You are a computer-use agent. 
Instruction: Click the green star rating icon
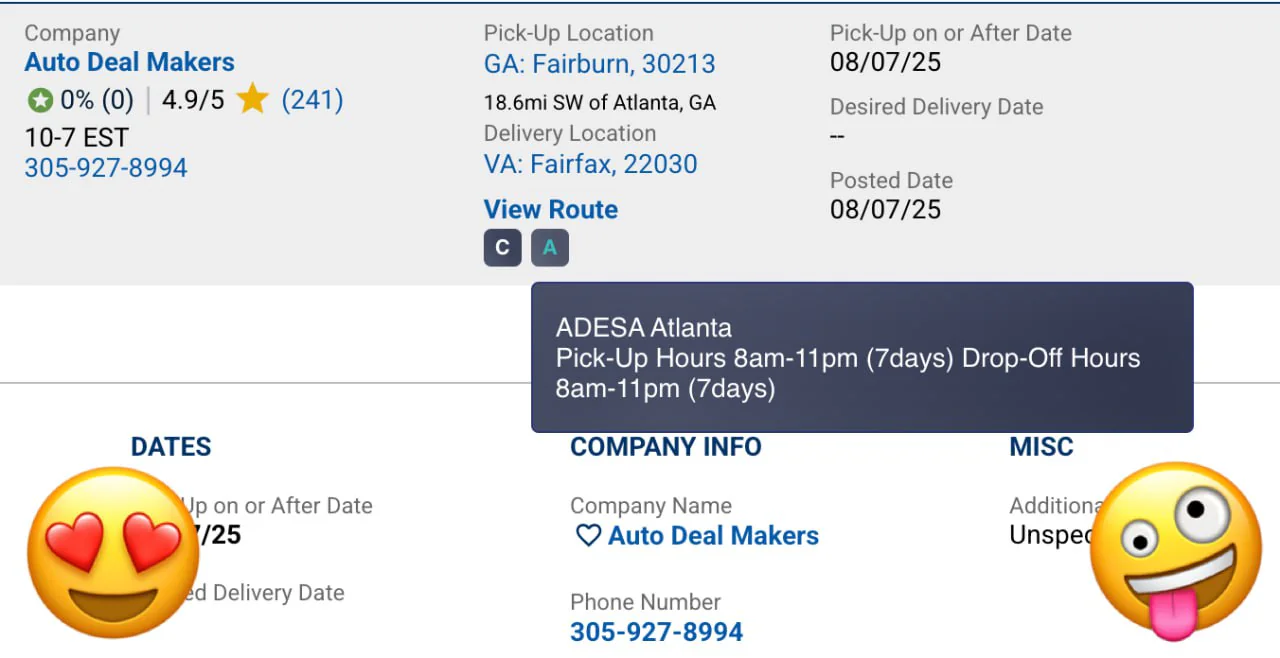pos(40,100)
